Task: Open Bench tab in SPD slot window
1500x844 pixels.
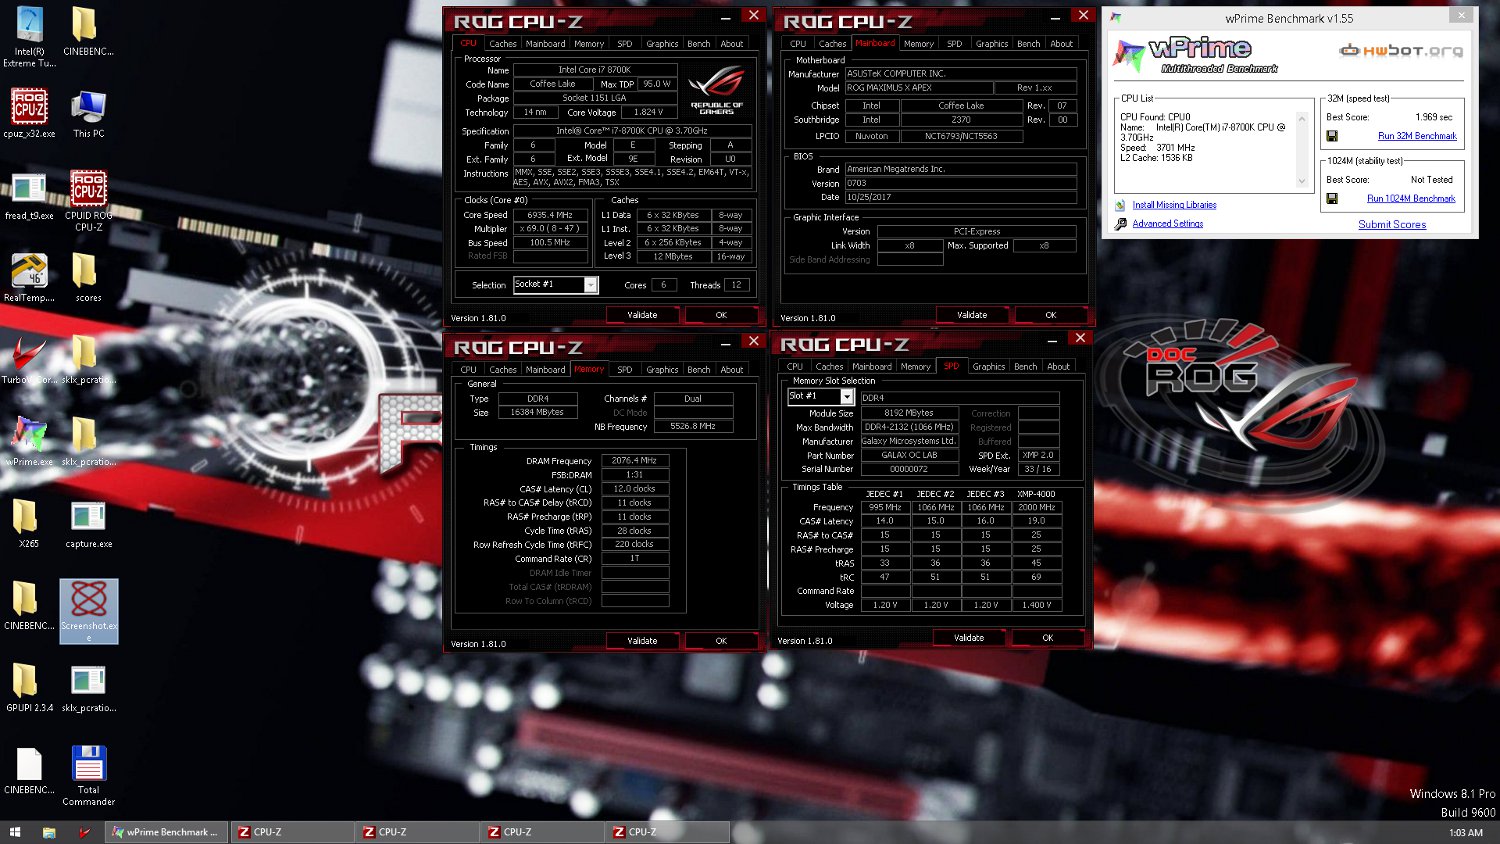Action: pyautogui.click(x=1026, y=367)
